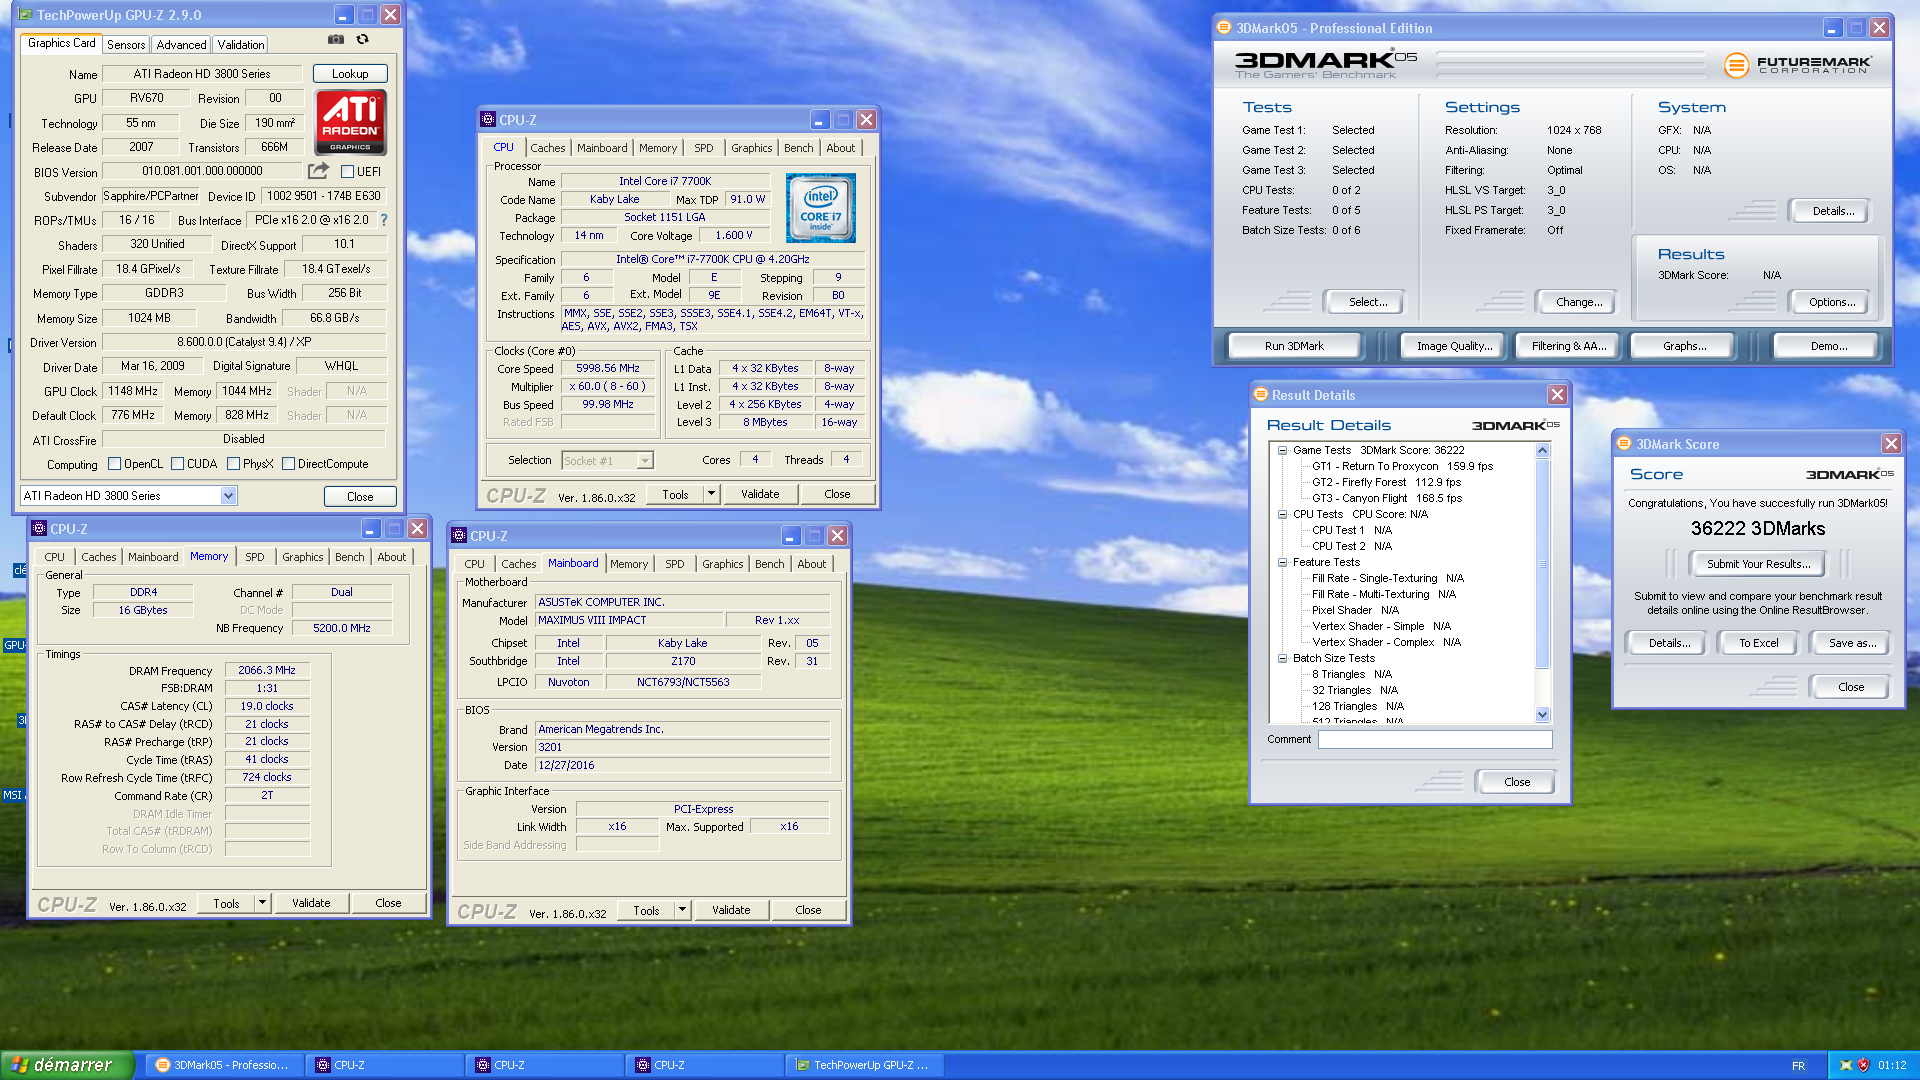Click the CPU-Z CPU window title bar icon
The width and height of the screenshot is (1920, 1080).
pos(488,120)
